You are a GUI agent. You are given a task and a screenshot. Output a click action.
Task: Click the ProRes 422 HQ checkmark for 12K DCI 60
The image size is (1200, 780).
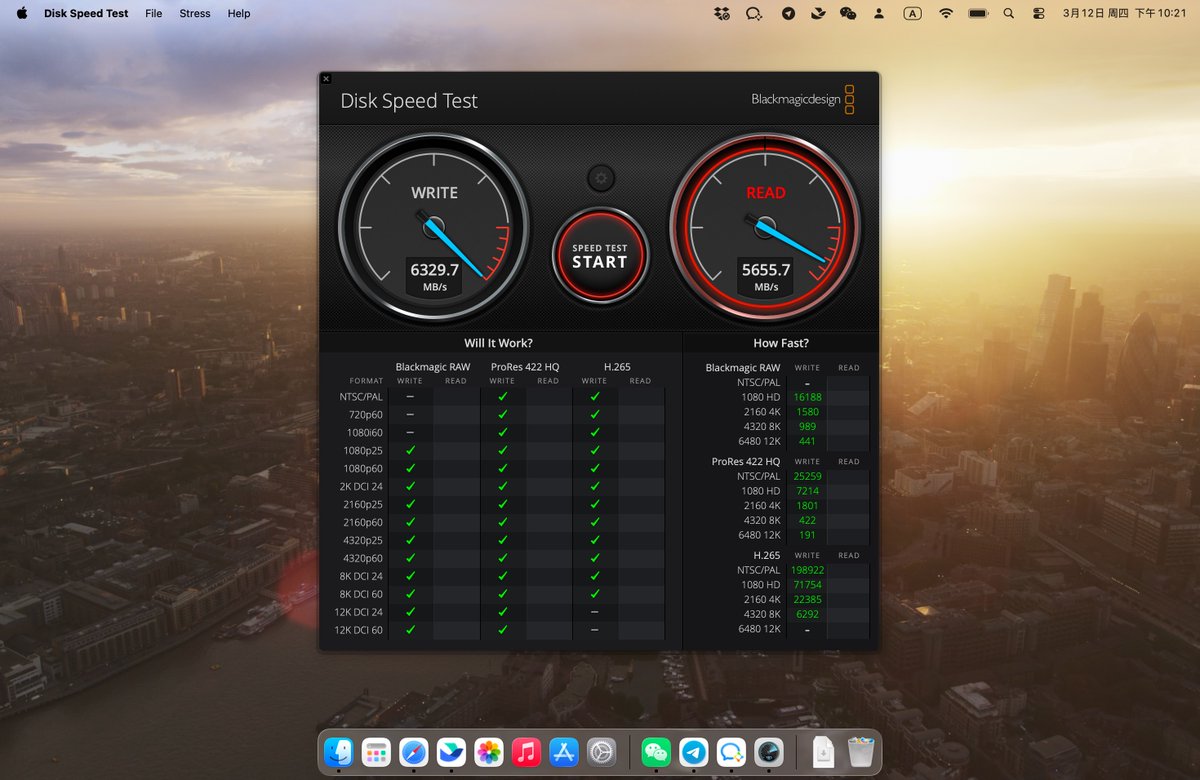tap(501, 630)
